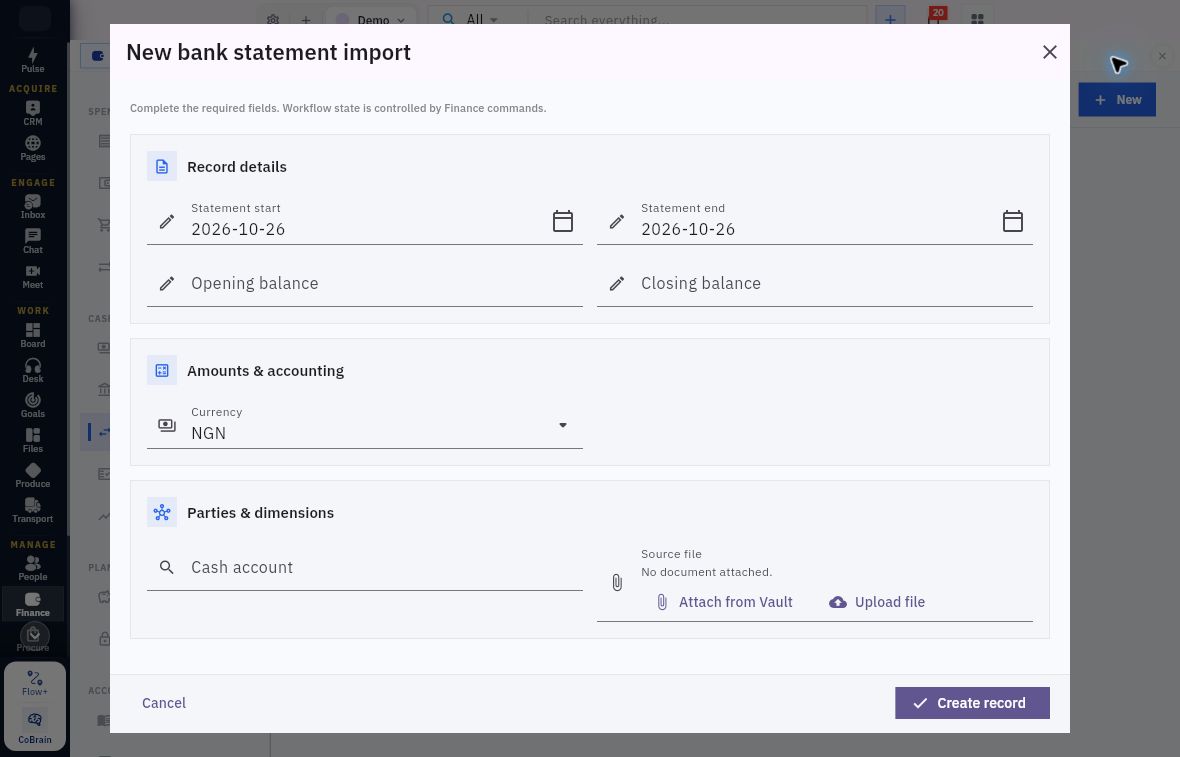This screenshot has width=1180, height=757.
Task: Open the Demo workspace dropdown
Action: 370,20
